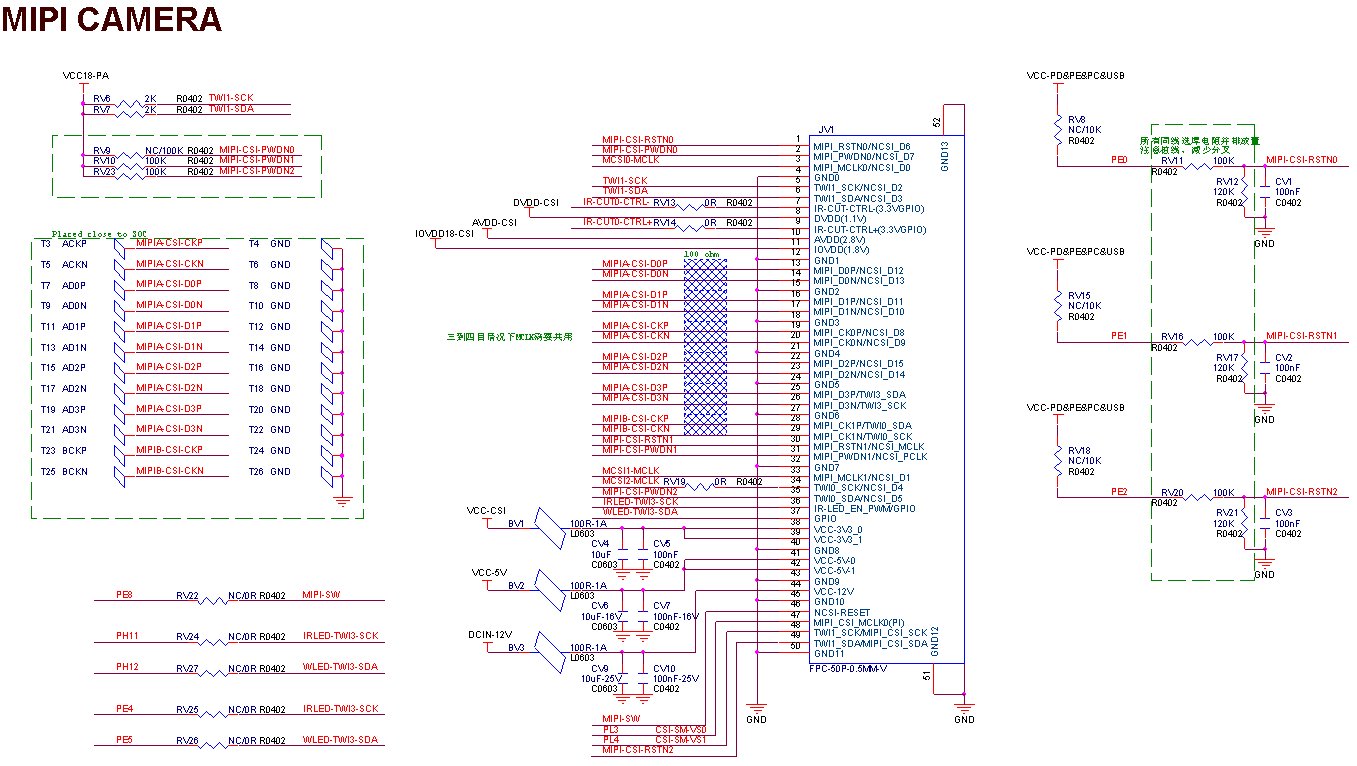The image size is (1357, 766).
Task: Select the RV15 pull-up resistor symbol
Action: coord(1057,306)
